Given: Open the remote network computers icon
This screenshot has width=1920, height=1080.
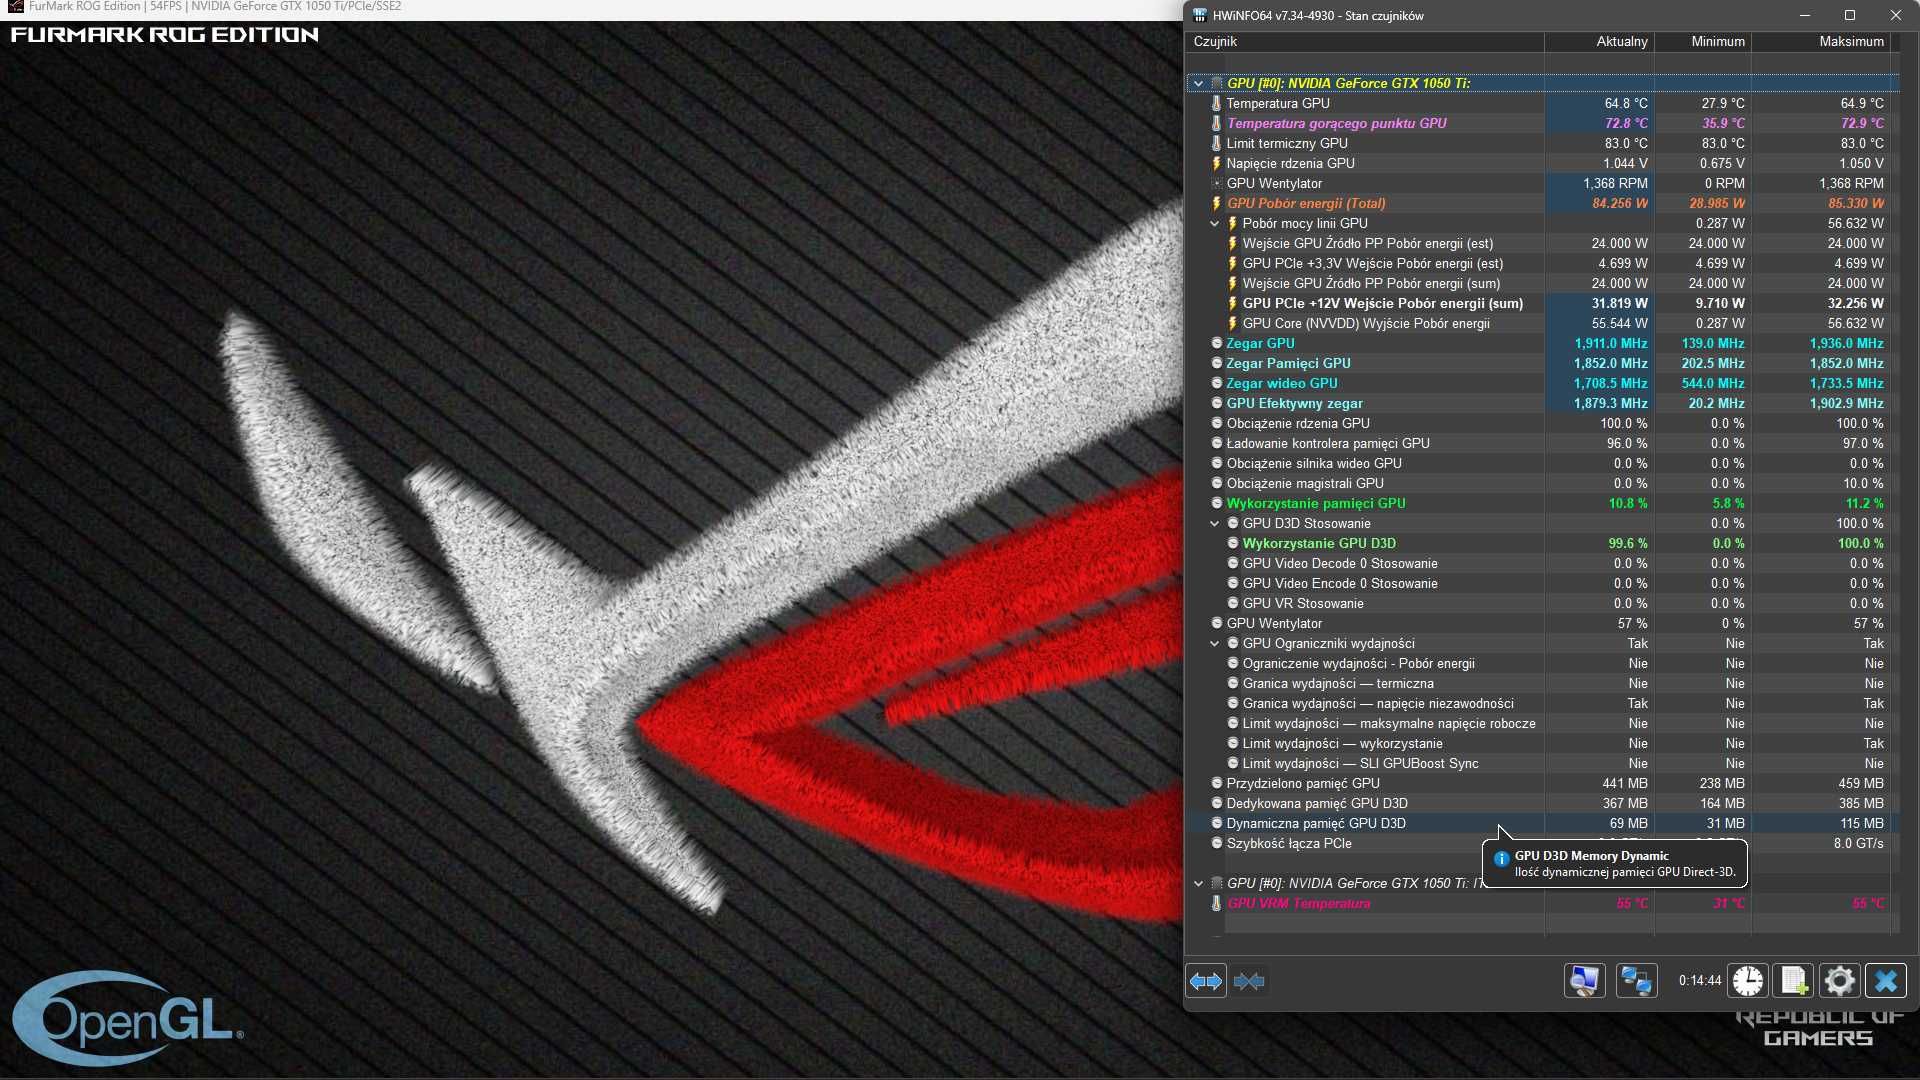Looking at the screenshot, I should pyautogui.click(x=1636, y=981).
